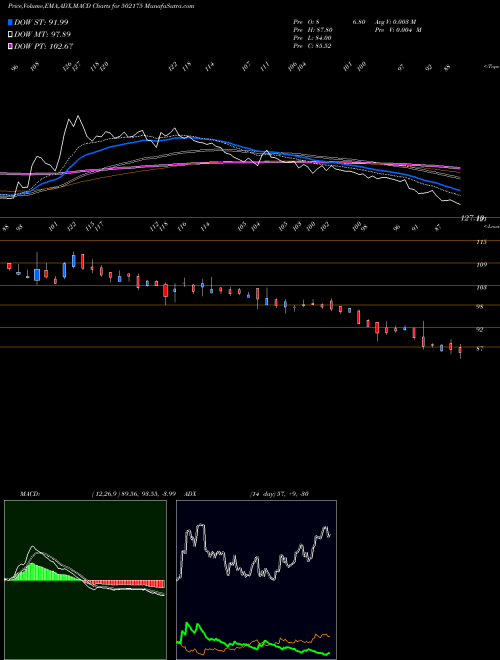Click the 127 label in the Tops row
Screen dimensions: 500x660
(77, 67)
